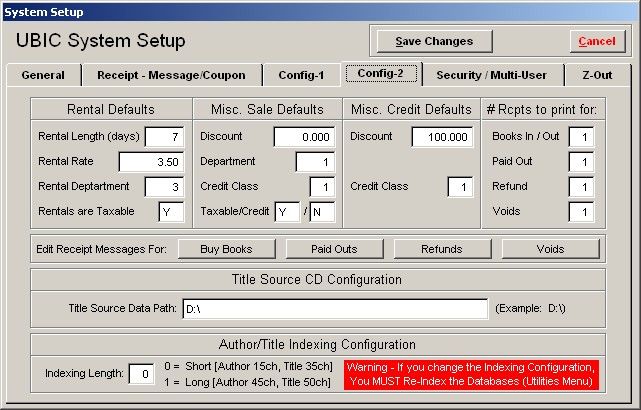Click the Misc. Credit Defaults header

pyautogui.click(x=411, y=109)
